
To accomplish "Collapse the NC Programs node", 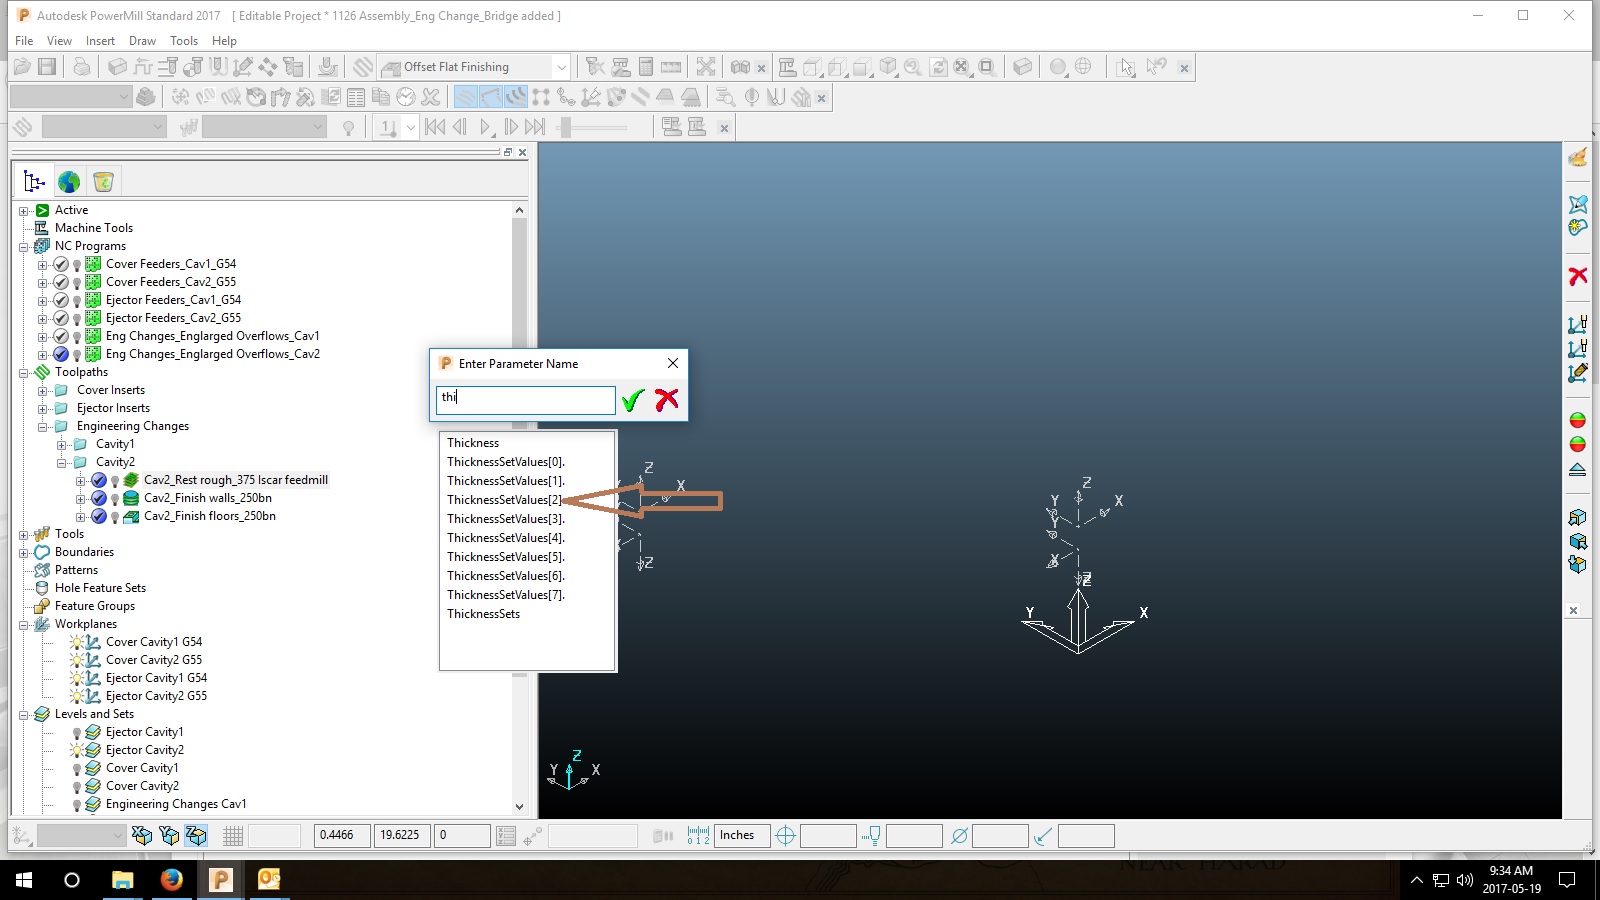I will [x=24, y=245].
